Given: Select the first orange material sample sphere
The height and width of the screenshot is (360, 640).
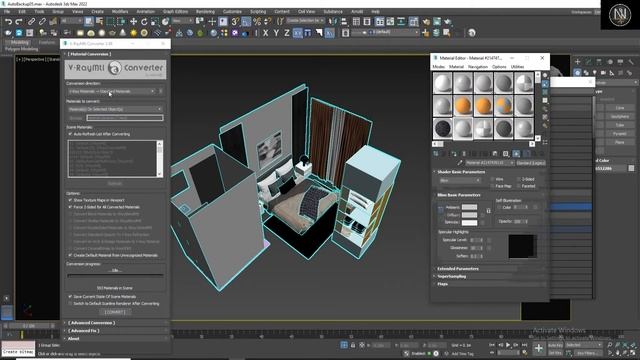Looking at the screenshot, I should 463,106.
